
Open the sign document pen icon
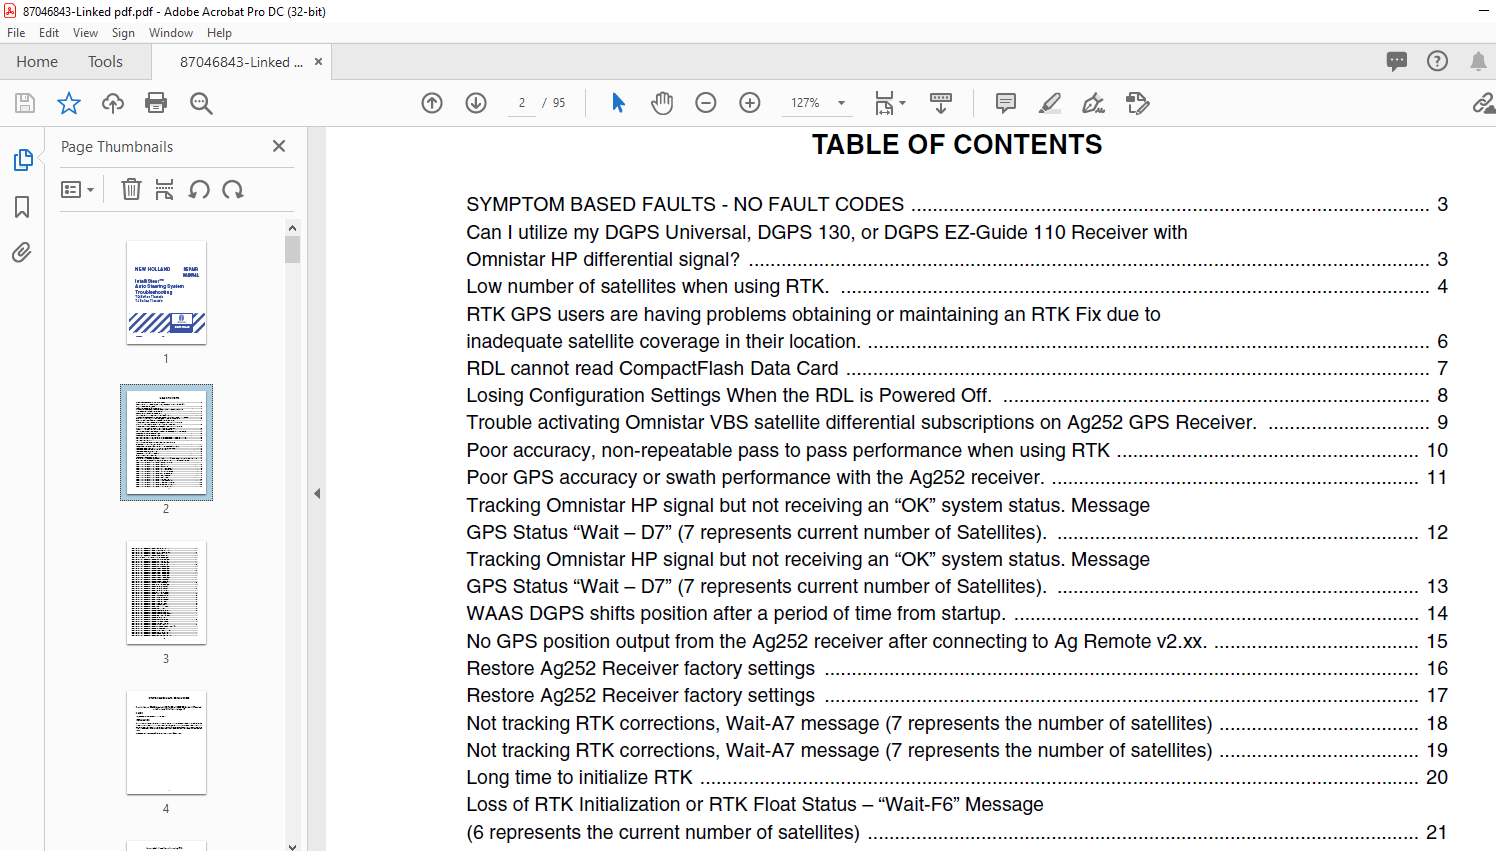[1094, 103]
